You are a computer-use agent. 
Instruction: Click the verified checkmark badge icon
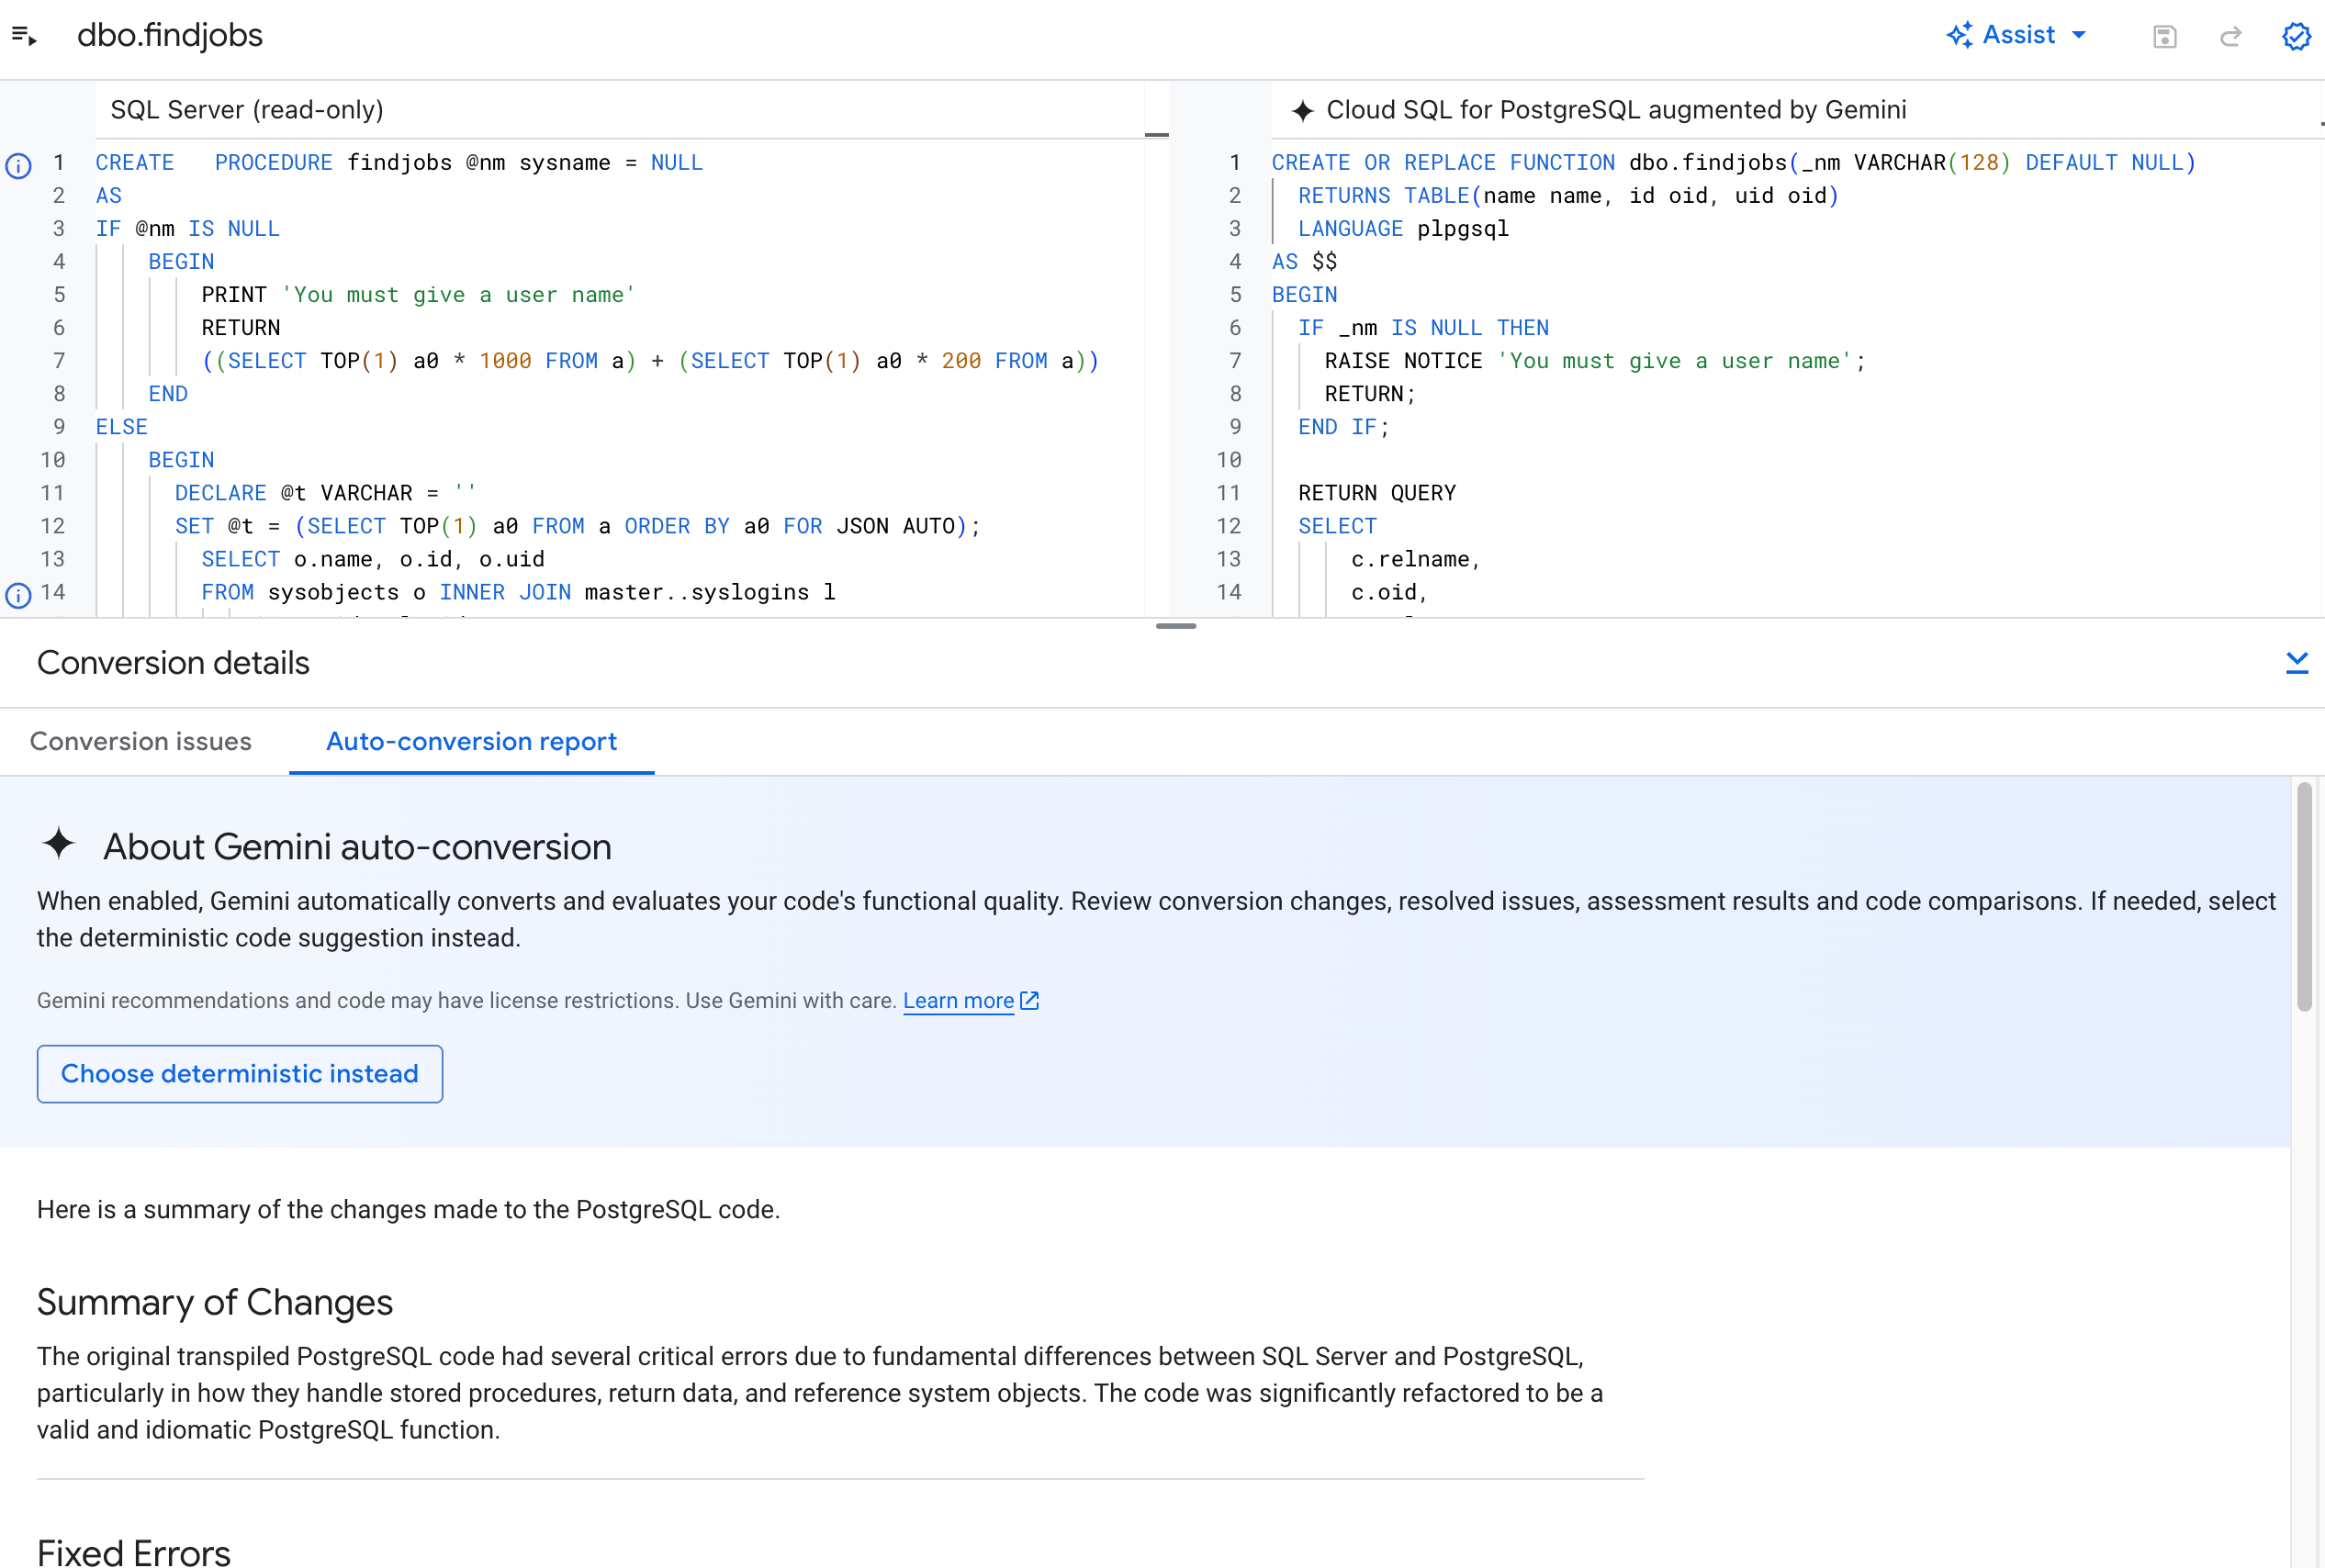2296,37
